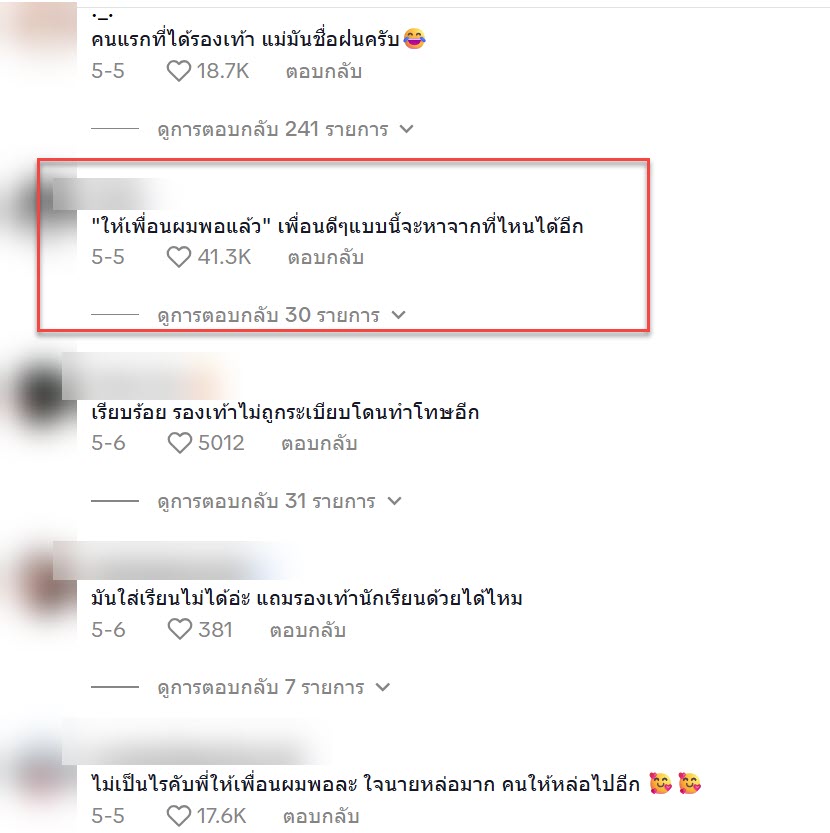
Task: Tap heart on comment with 5012 likes
Action: point(180,443)
